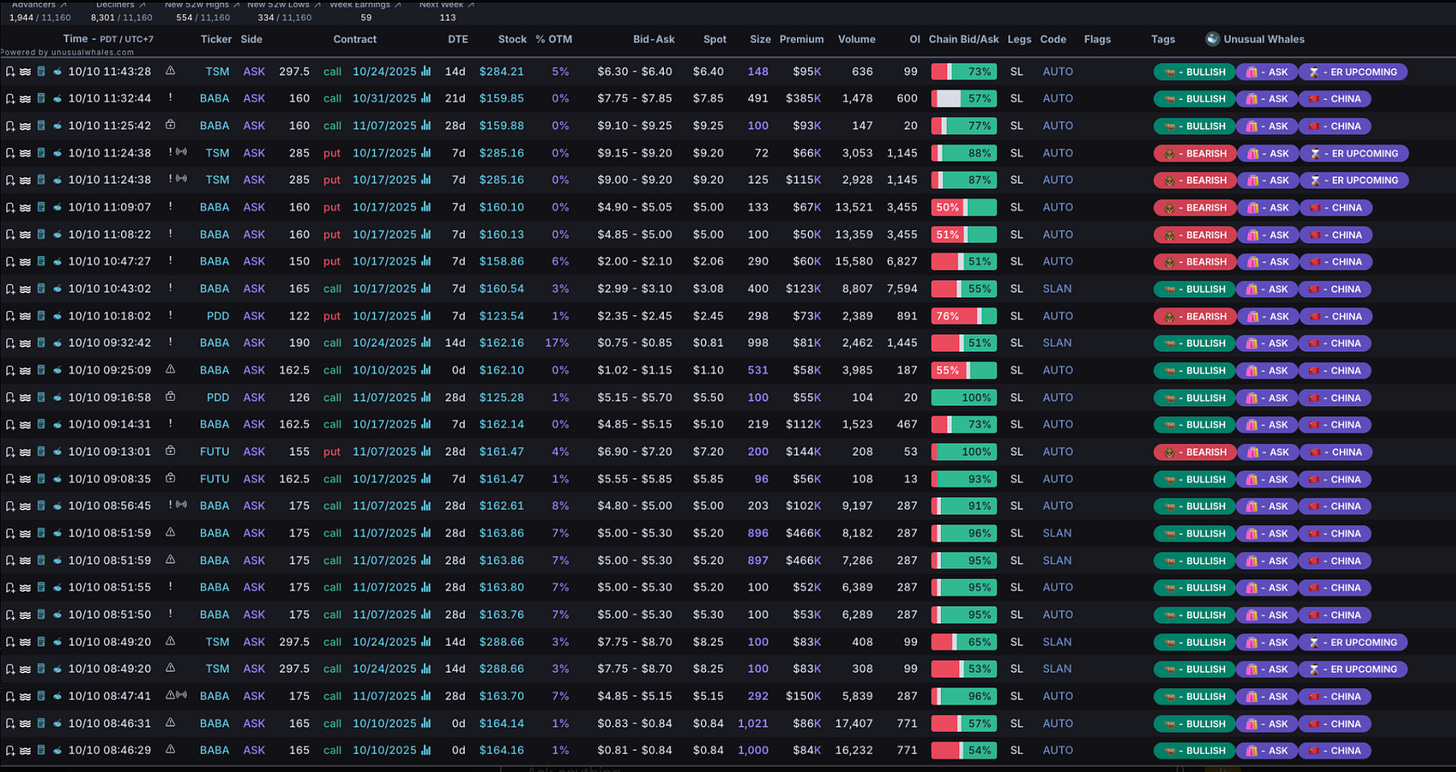Screen dimensions: 1456x772
Task: Click lock-bag icon on 11:25:42 BABA row
Action: 170,126
